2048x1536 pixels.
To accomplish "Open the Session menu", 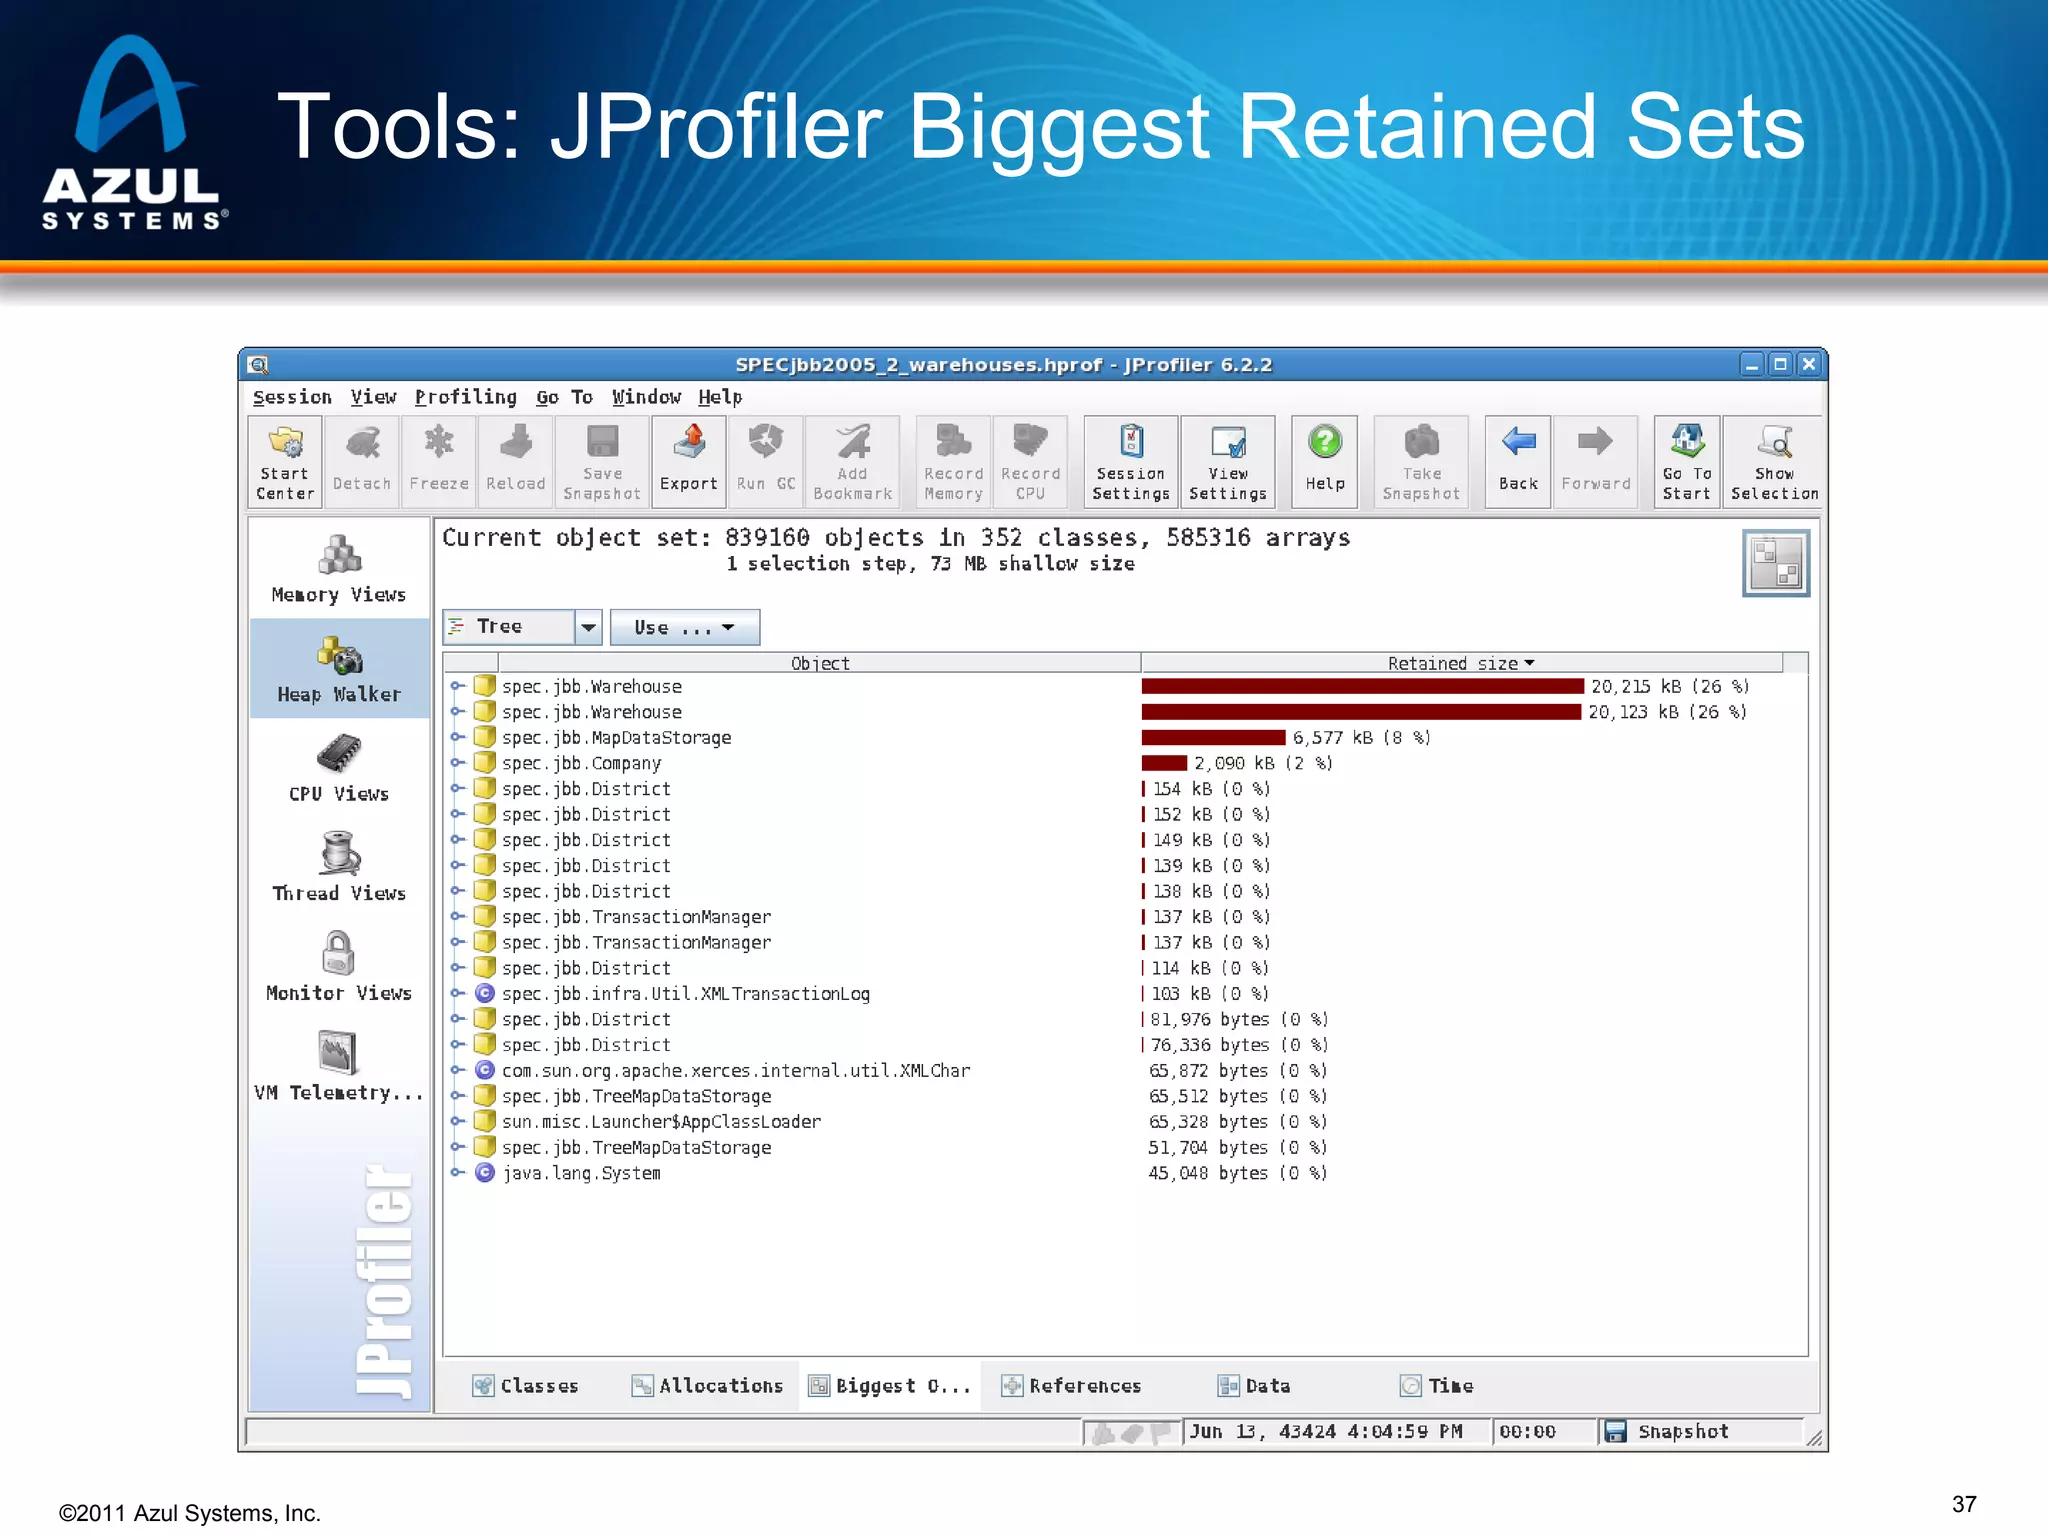I will point(292,397).
